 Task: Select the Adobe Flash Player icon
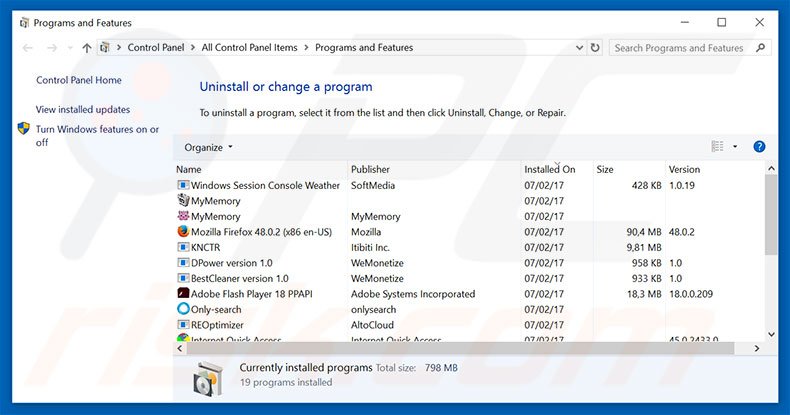[183, 293]
